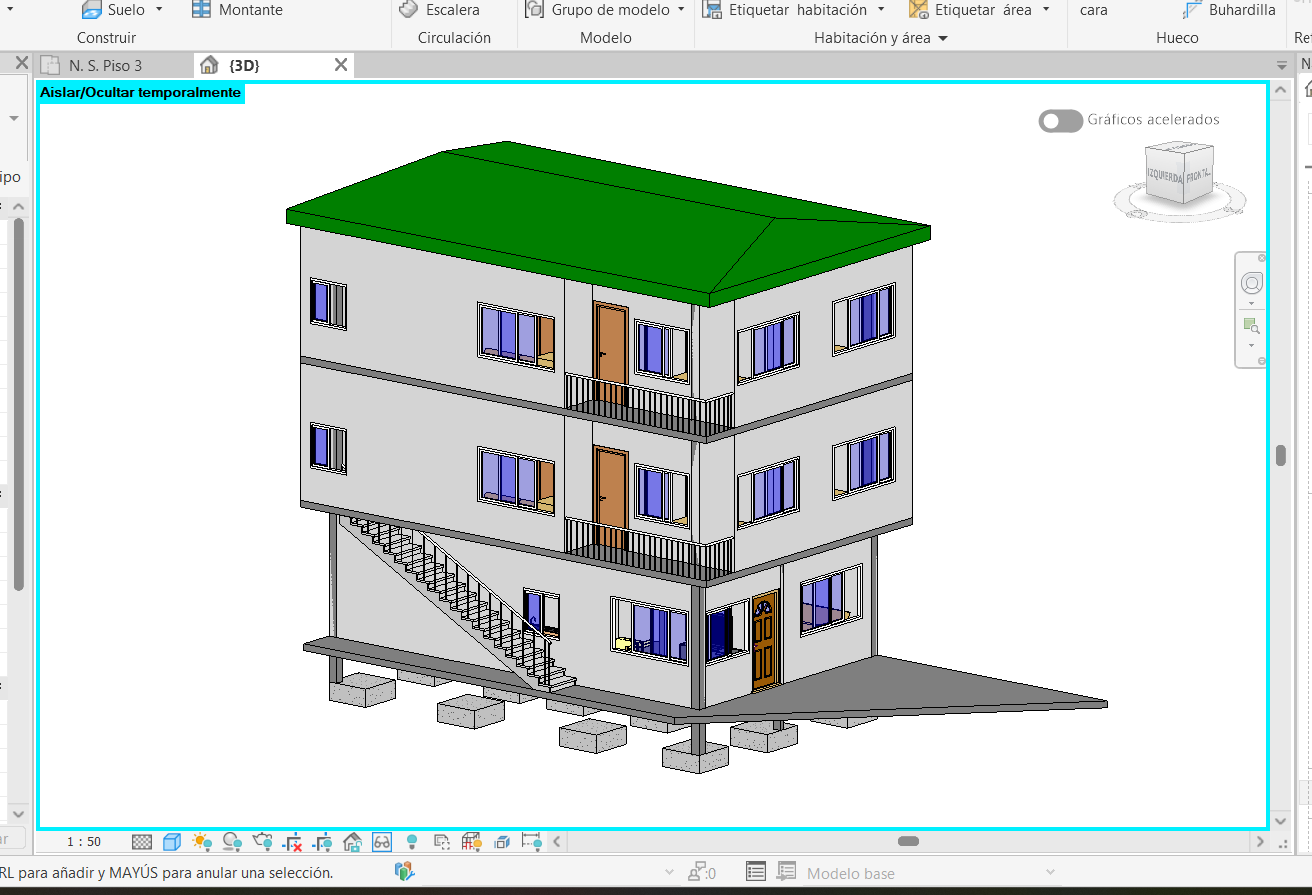
Task: Click the crop view icon
Action: (292, 842)
